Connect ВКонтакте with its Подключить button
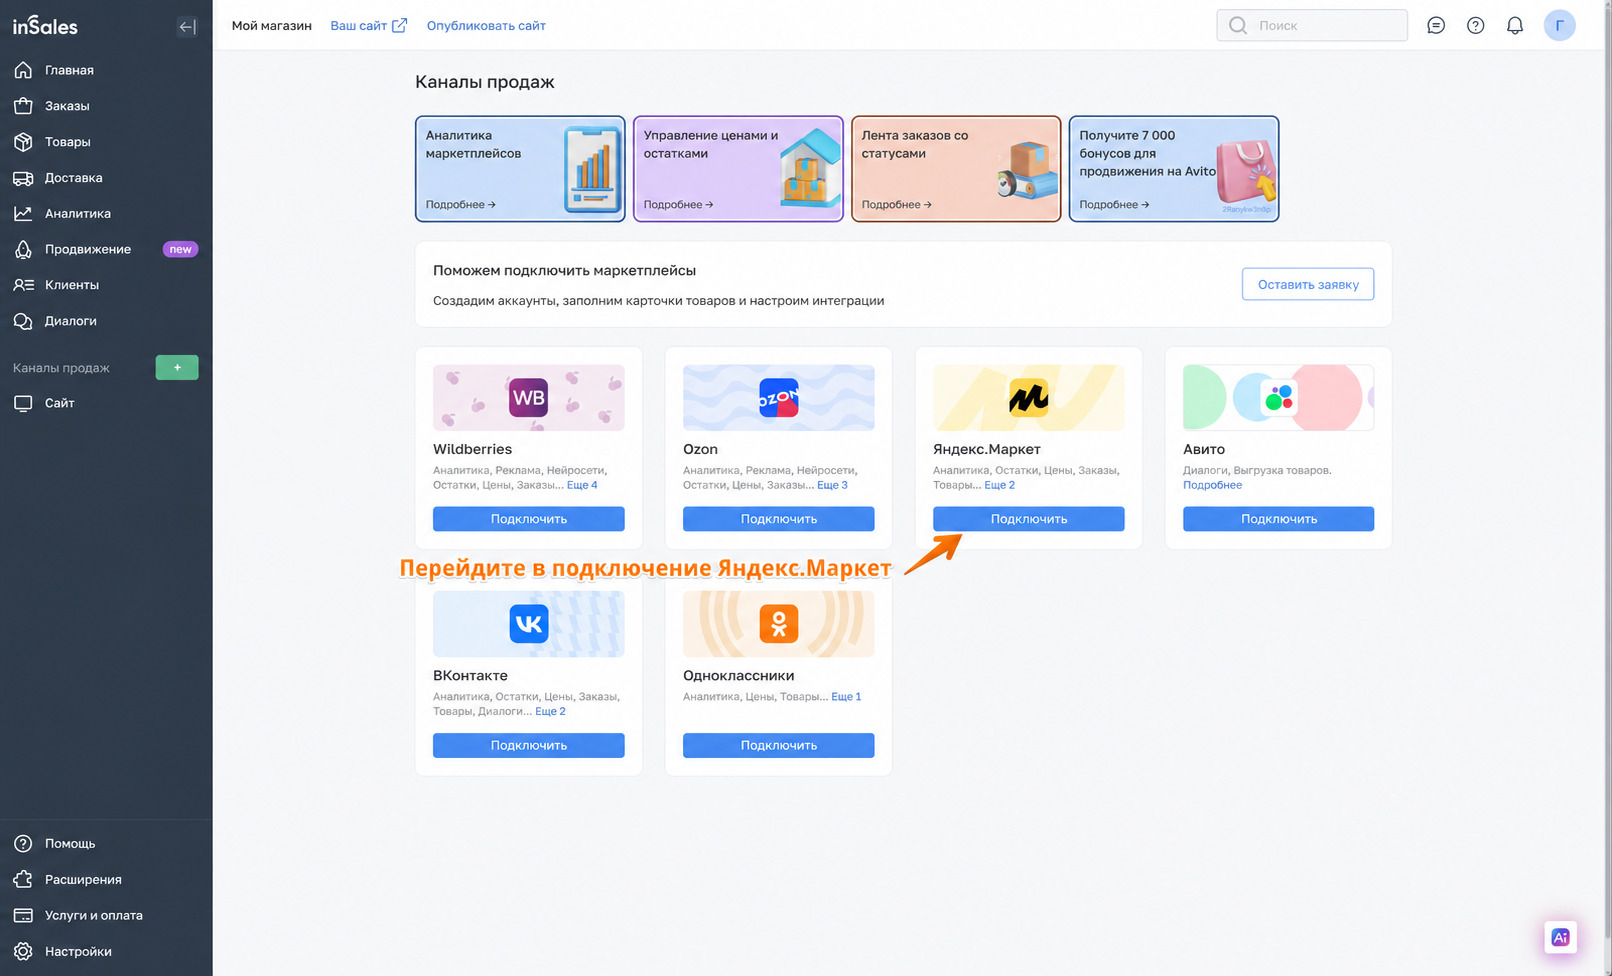1612x976 pixels. [x=528, y=745]
